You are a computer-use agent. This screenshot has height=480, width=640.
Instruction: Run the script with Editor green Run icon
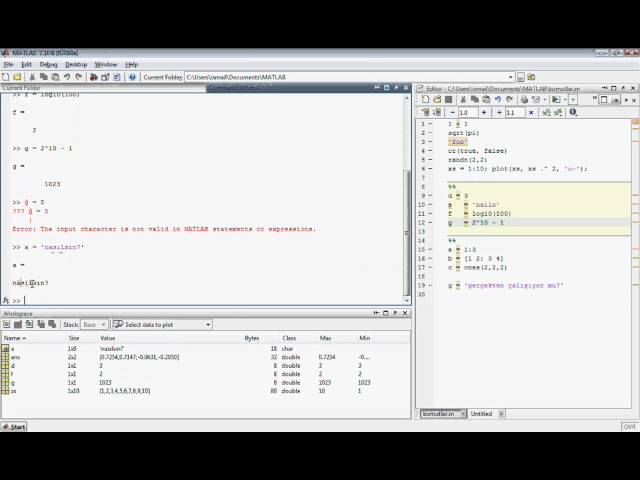tap(556, 99)
